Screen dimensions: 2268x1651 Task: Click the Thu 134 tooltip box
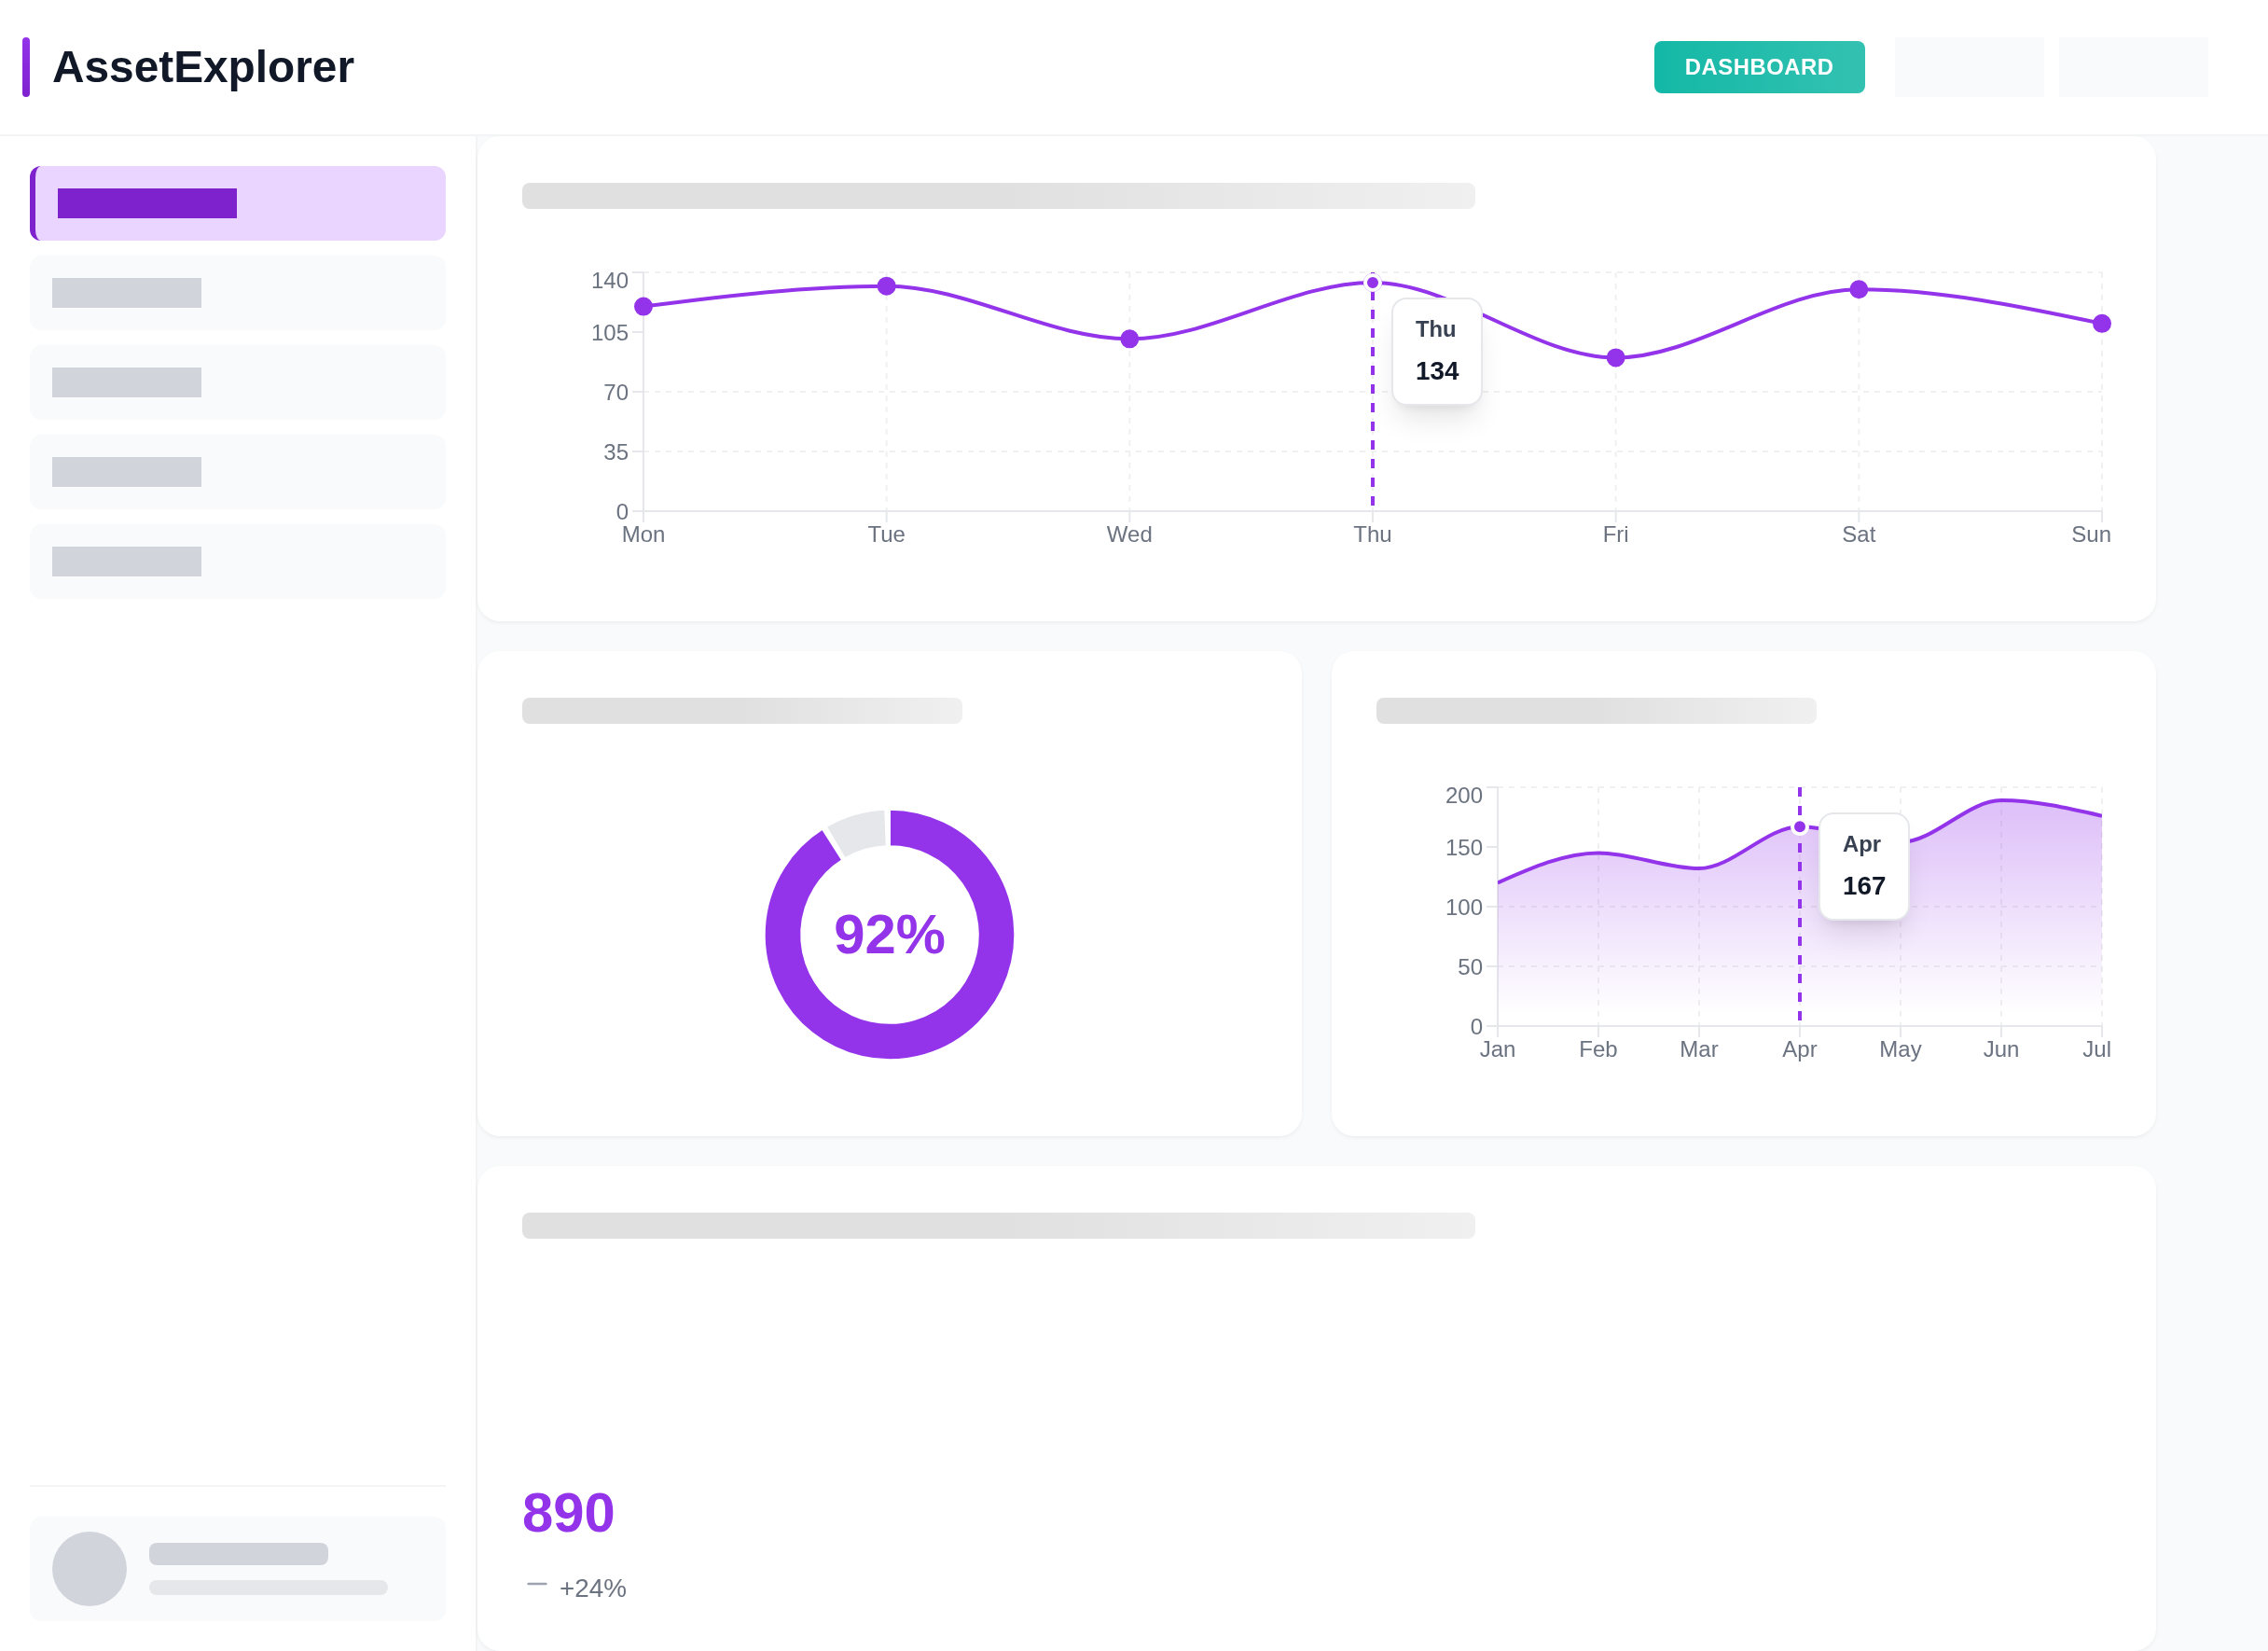point(1436,352)
